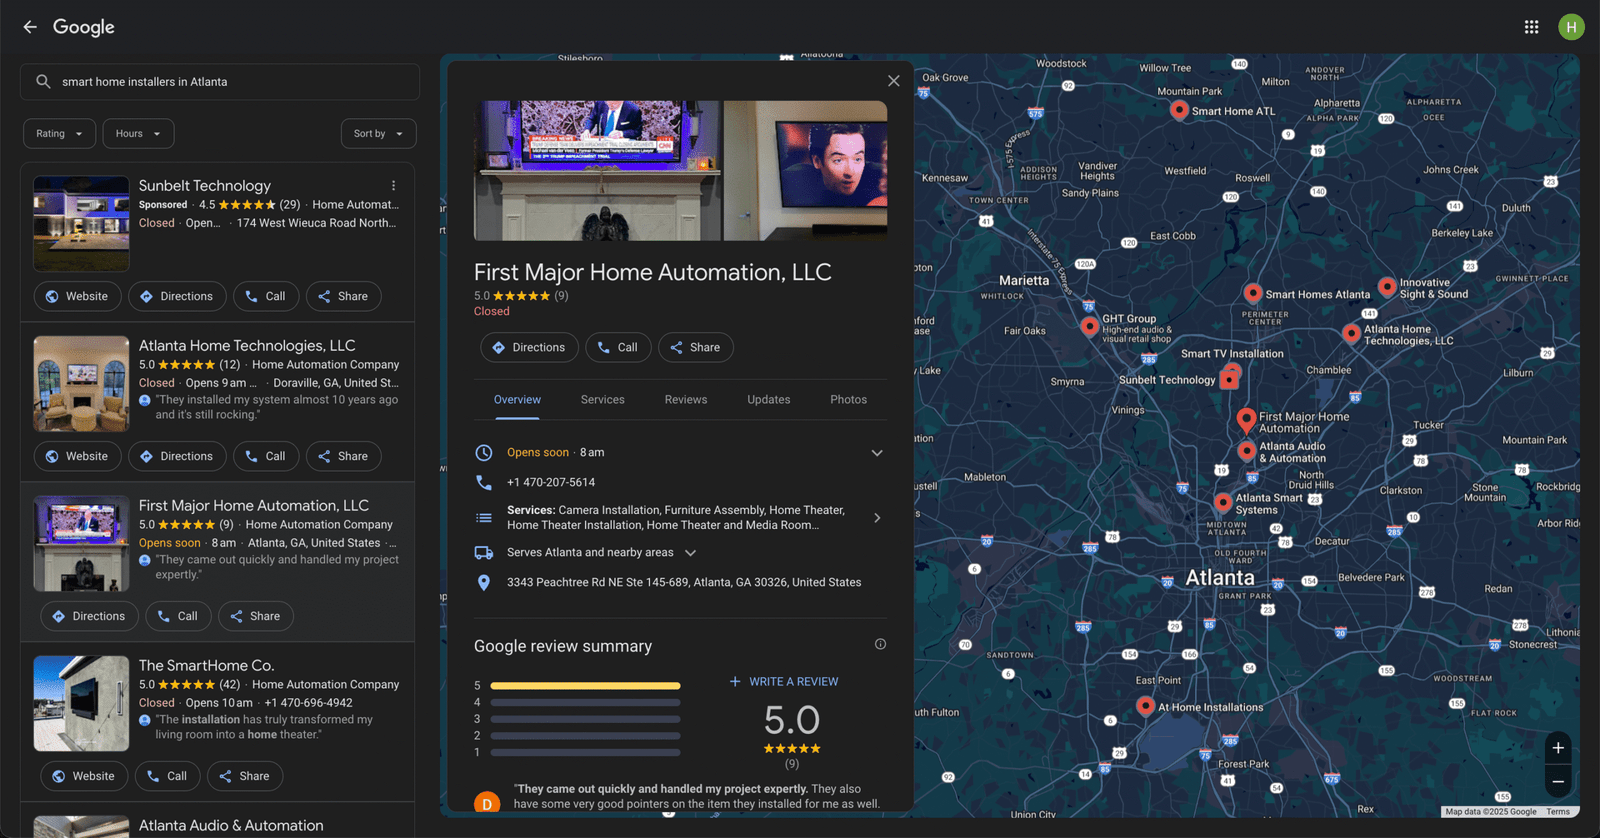Open The SmartHome Co. Website

click(x=84, y=776)
